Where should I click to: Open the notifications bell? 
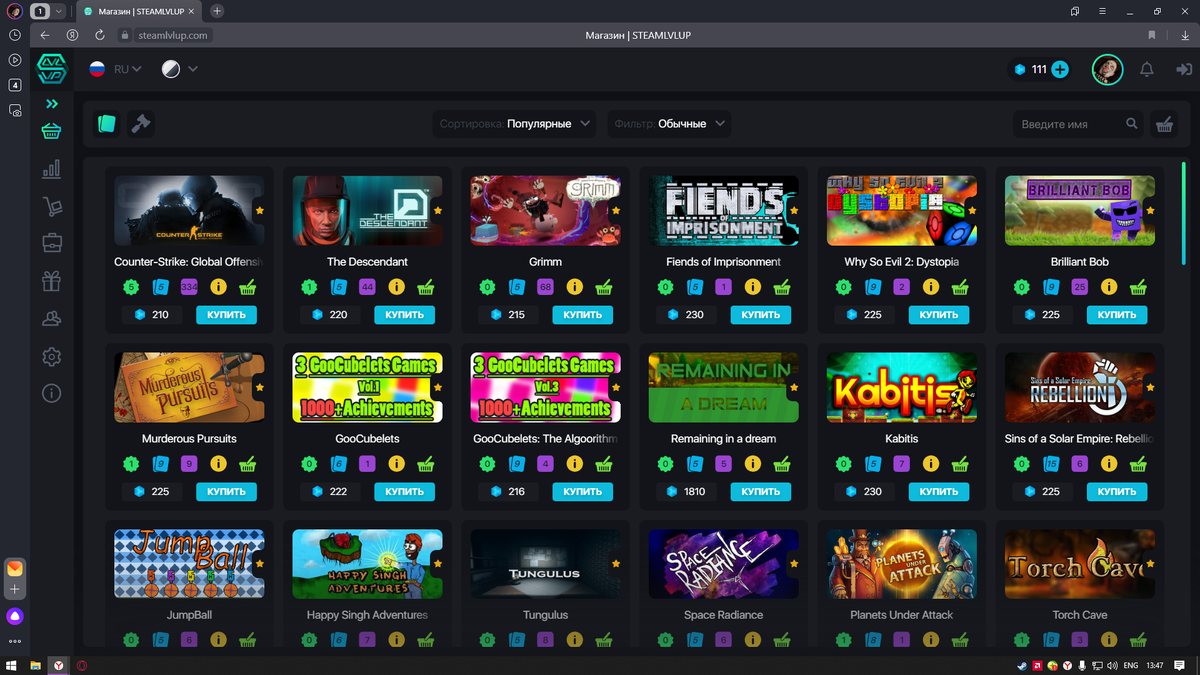1147,69
